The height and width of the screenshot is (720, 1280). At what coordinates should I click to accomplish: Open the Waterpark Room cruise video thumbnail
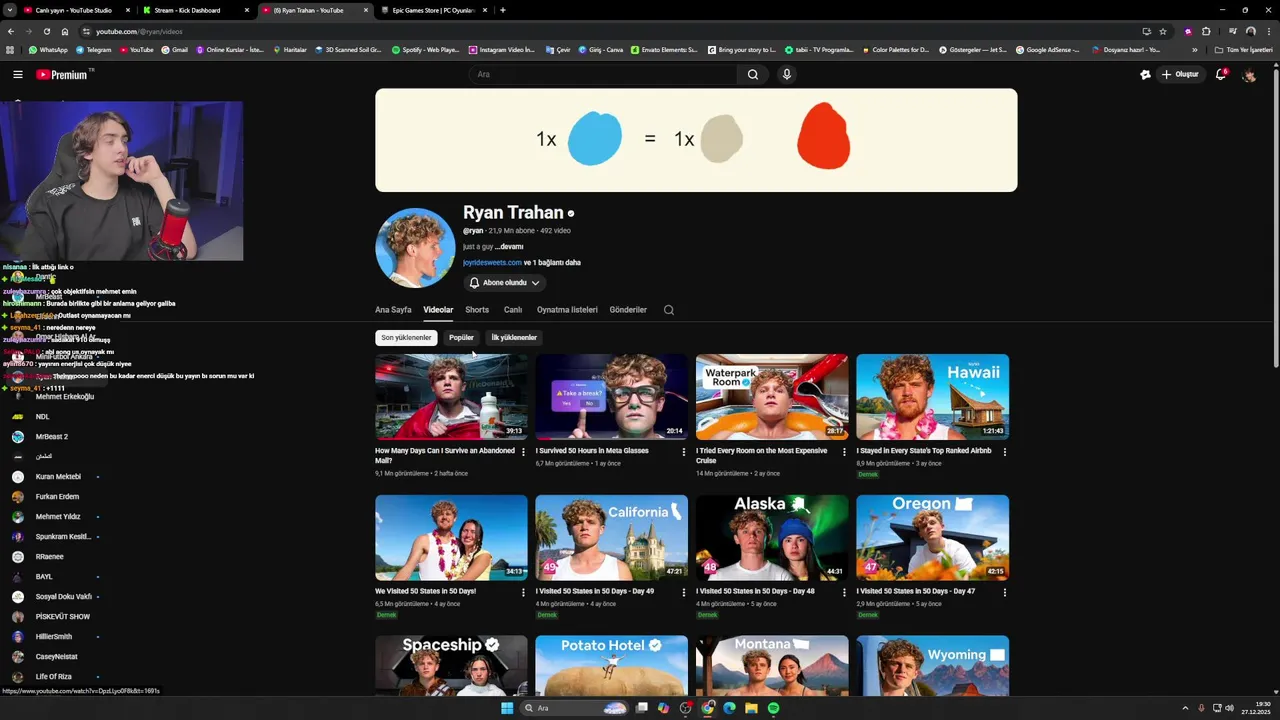[x=772, y=397]
